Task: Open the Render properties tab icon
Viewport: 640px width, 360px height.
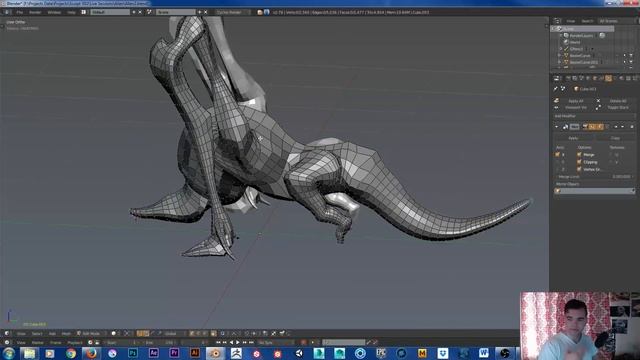Action: coord(568,78)
